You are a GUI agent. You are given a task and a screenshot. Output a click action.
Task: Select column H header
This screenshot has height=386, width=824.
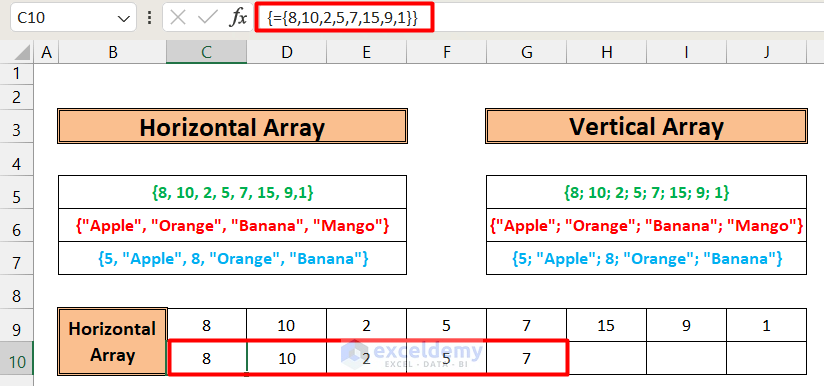[606, 52]
